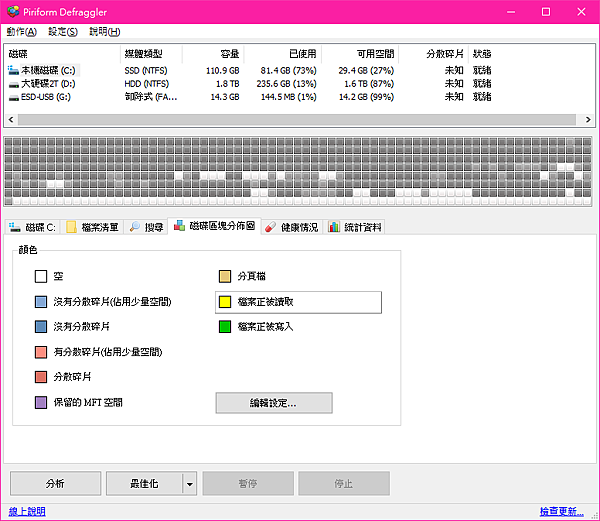Select the pink 有分散碎片(佔用少量空間) swatch
The height and width of the screenshot is (521, 600).
[x=41, y=352]
